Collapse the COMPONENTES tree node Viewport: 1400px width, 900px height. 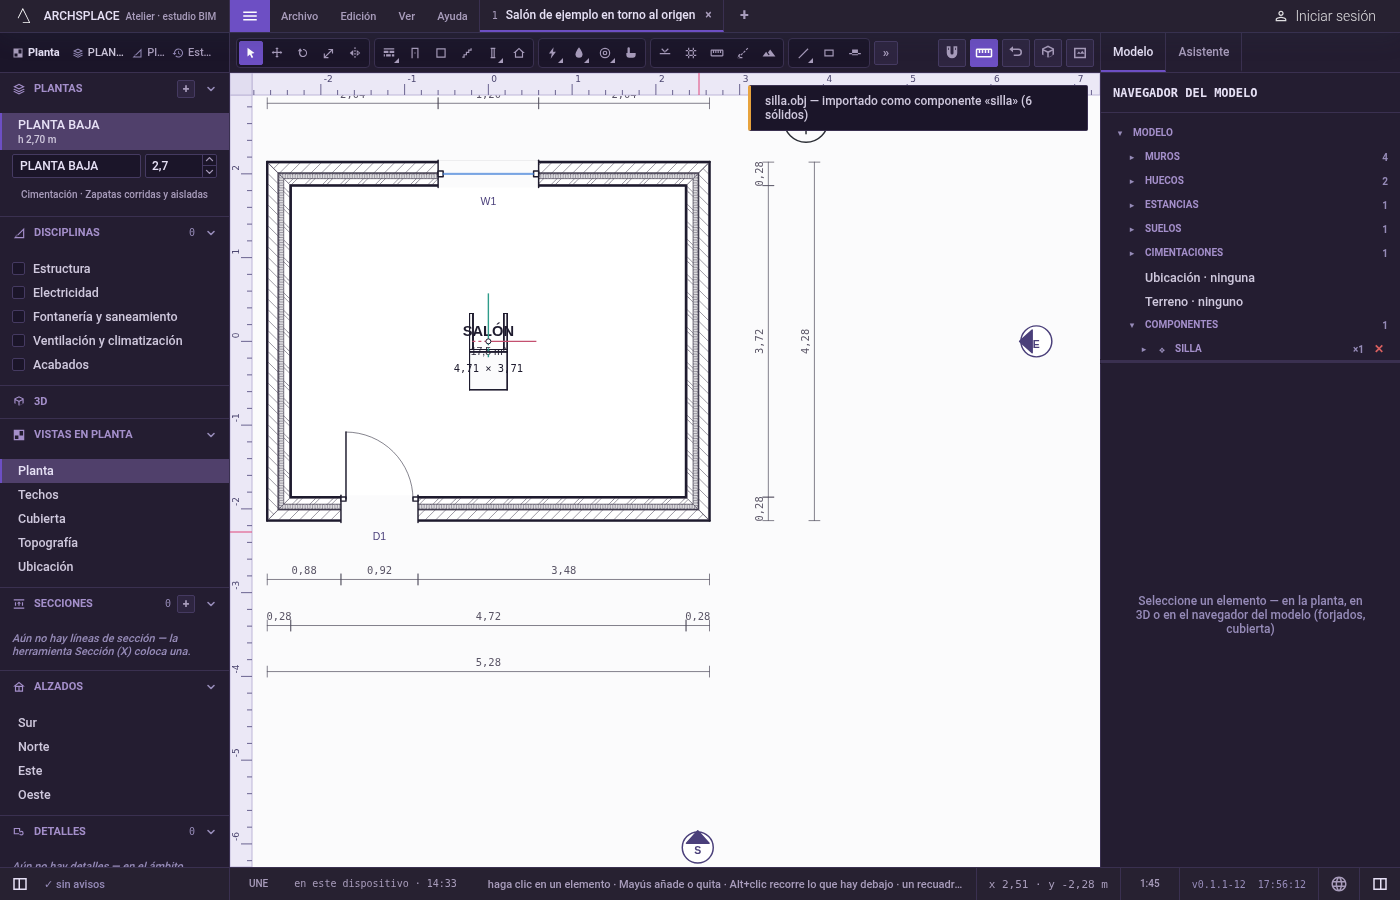coord(1132,325)
